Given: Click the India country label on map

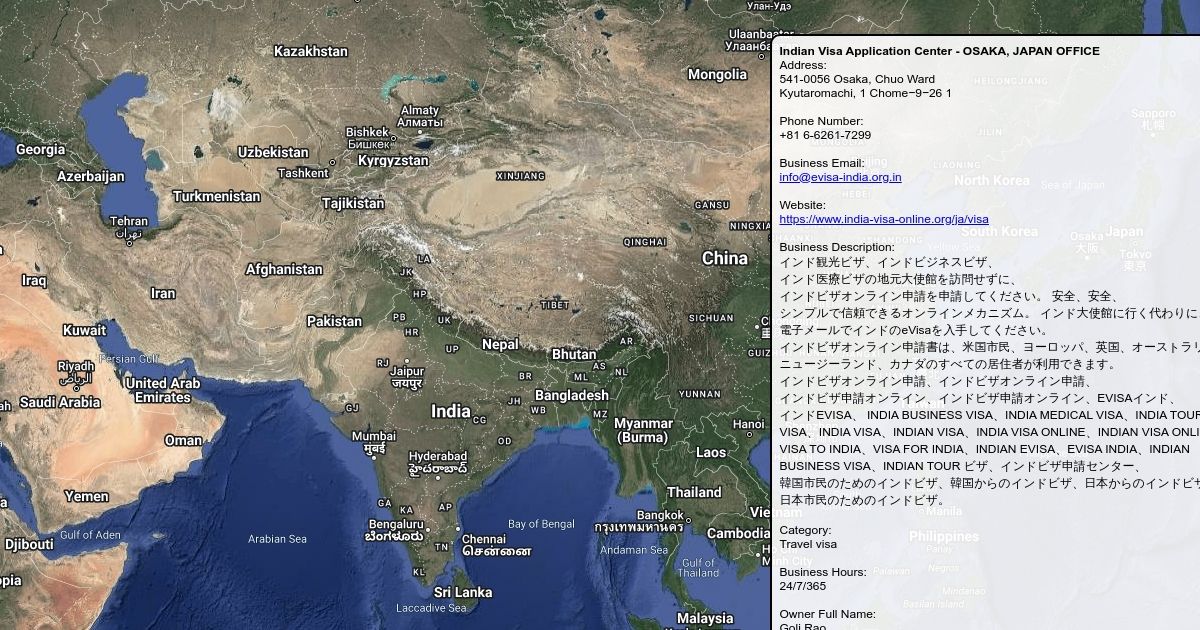Looking at the screenshot, I should [x=450, y=411].
